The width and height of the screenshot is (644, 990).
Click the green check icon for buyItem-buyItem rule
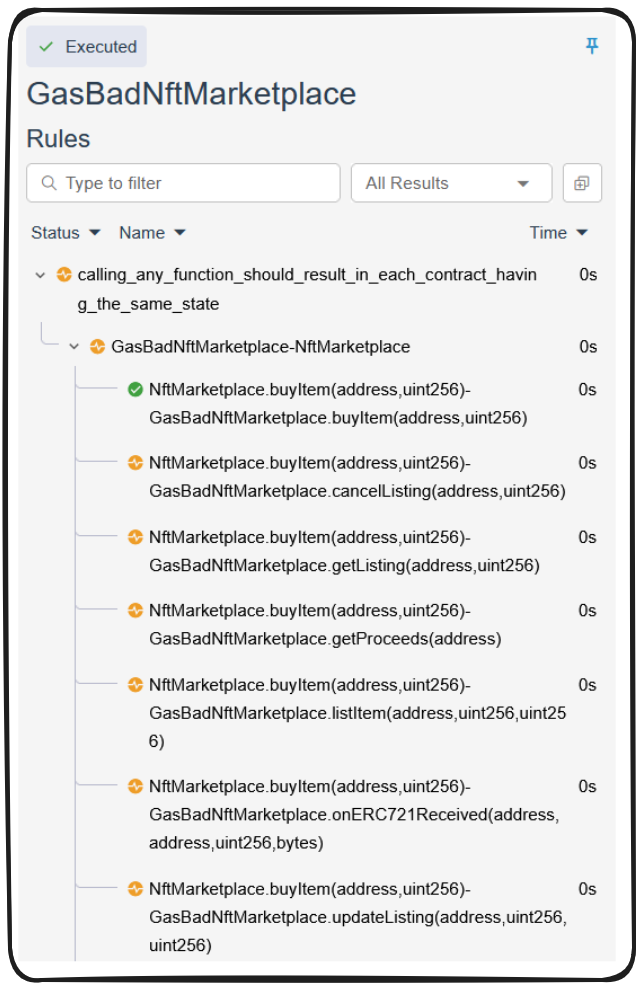pos(135,389)
